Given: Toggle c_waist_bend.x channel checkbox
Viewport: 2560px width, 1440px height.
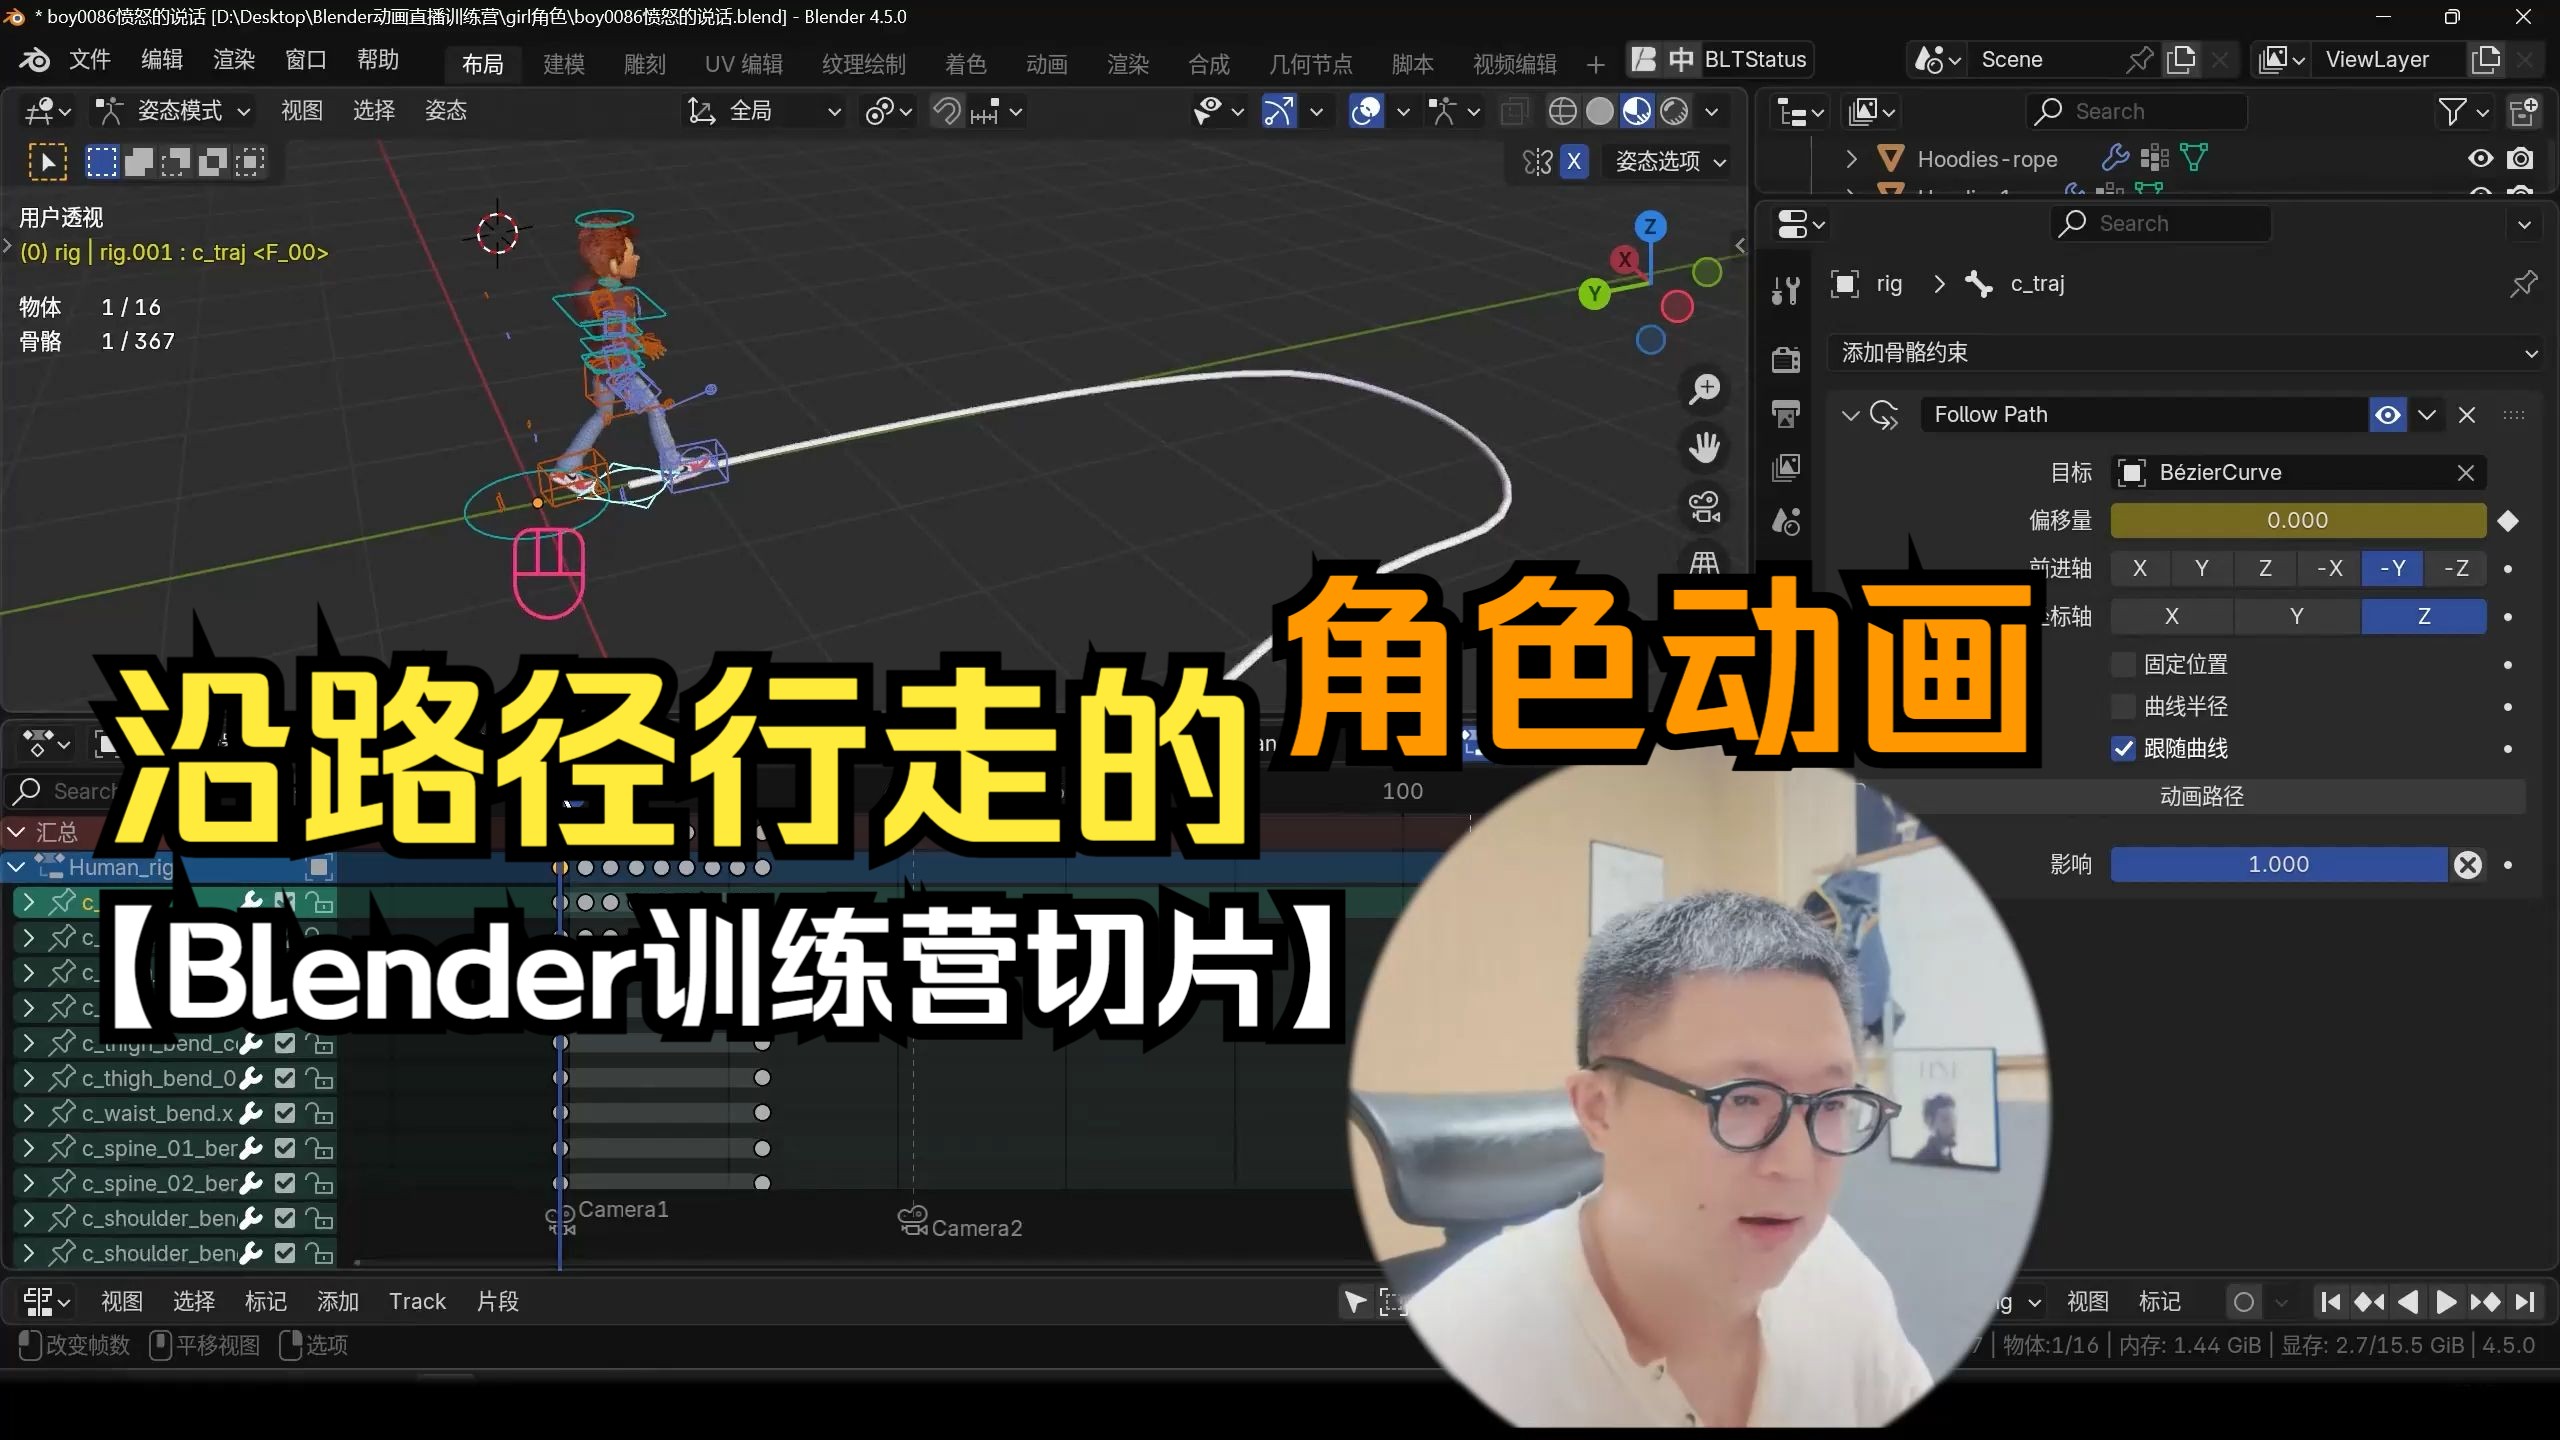Looking at the screenshot, I should coord(285,1112).
